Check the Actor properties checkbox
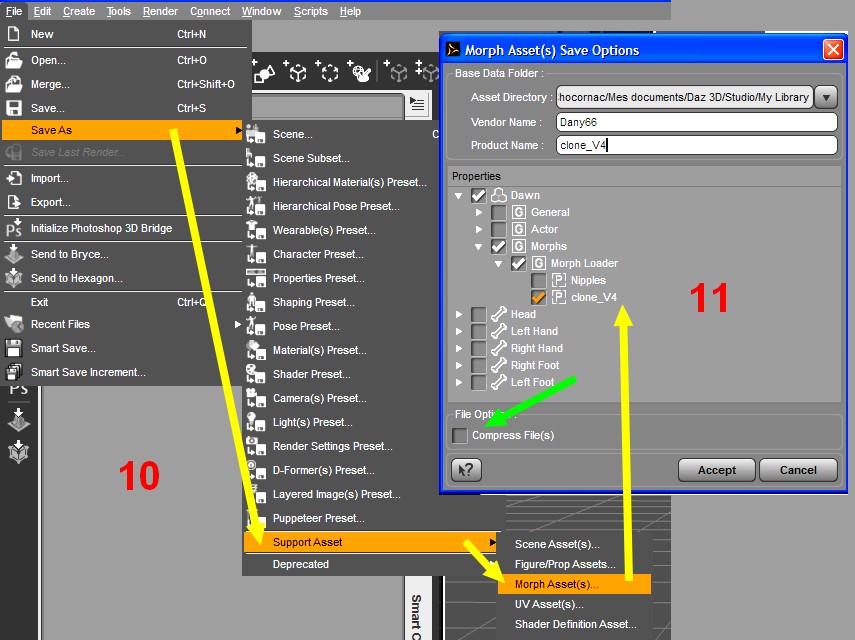This screenshot has width=855, height=640. (498, 229)
